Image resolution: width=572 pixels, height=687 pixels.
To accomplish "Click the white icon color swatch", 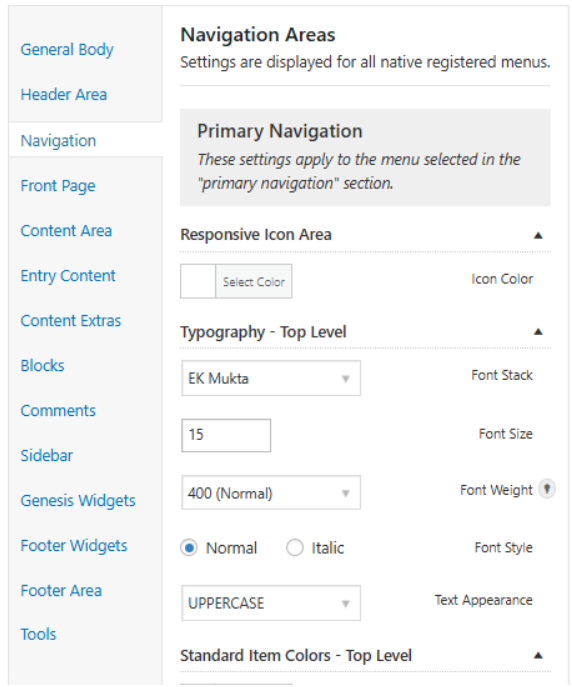I will click(198, 282).
